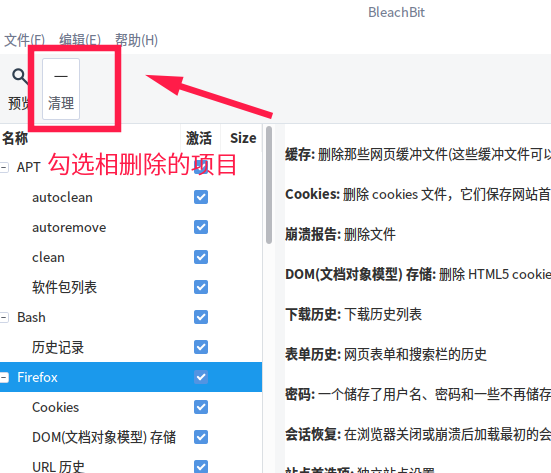The image size is (551, 473).
Task: Toggle the URL 历史 checkbox
Action: [x=201, y=467]
